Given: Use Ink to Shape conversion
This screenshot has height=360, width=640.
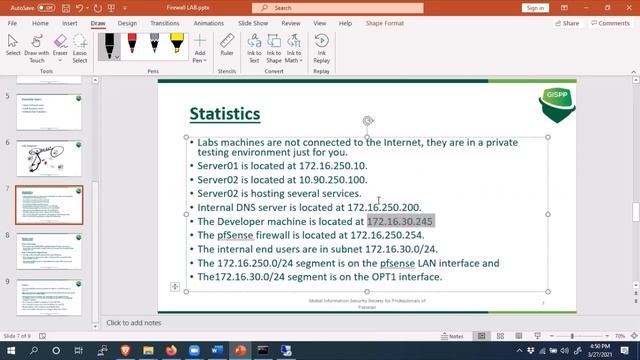Looking at the screenshot, I should (x=273, y=49).
